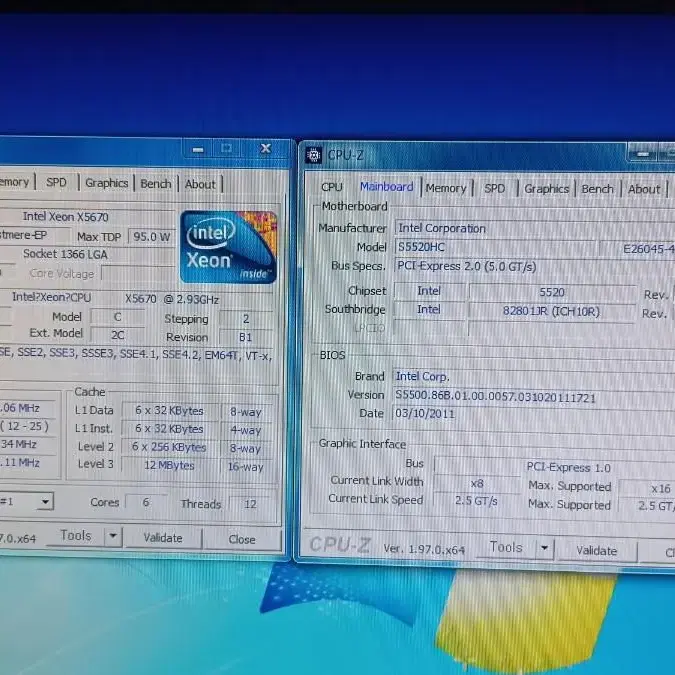This screenshot has height=675, width=675.
Task: Click the Cores count value 6
Action: (x=146, y=502)
